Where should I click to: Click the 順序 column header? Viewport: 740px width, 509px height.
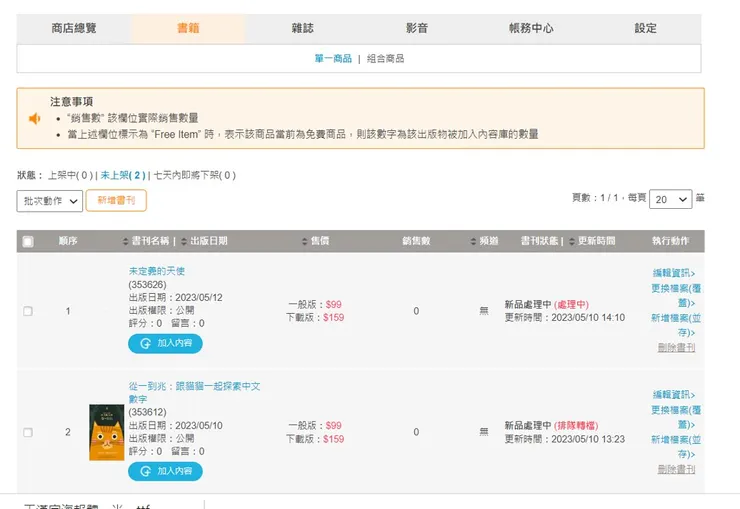pos(68,241)
